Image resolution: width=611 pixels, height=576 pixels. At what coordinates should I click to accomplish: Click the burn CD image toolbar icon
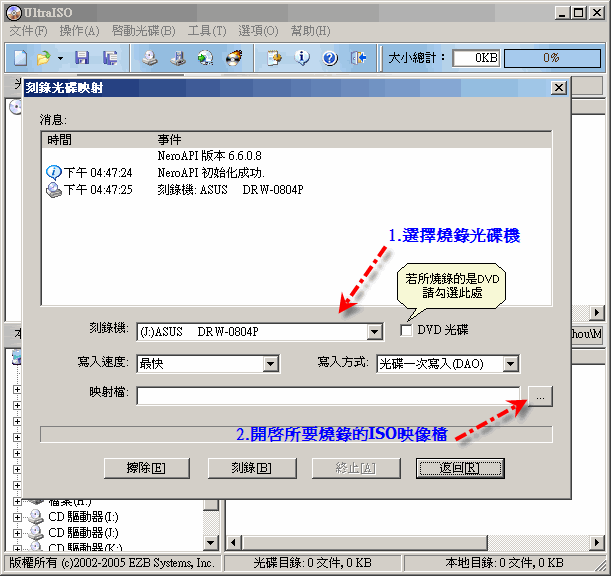pyautogui.click(x=234, y=58)
